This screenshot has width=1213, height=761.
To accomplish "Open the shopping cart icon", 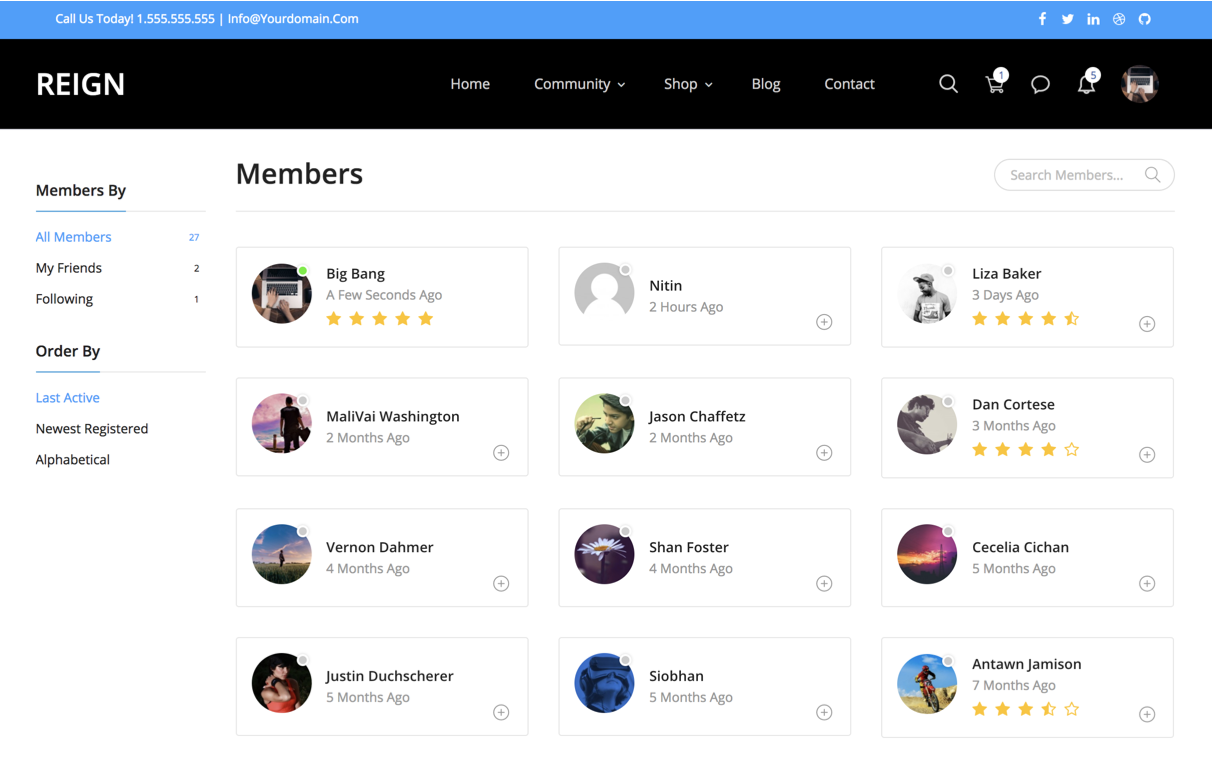I will coord(995,84).
